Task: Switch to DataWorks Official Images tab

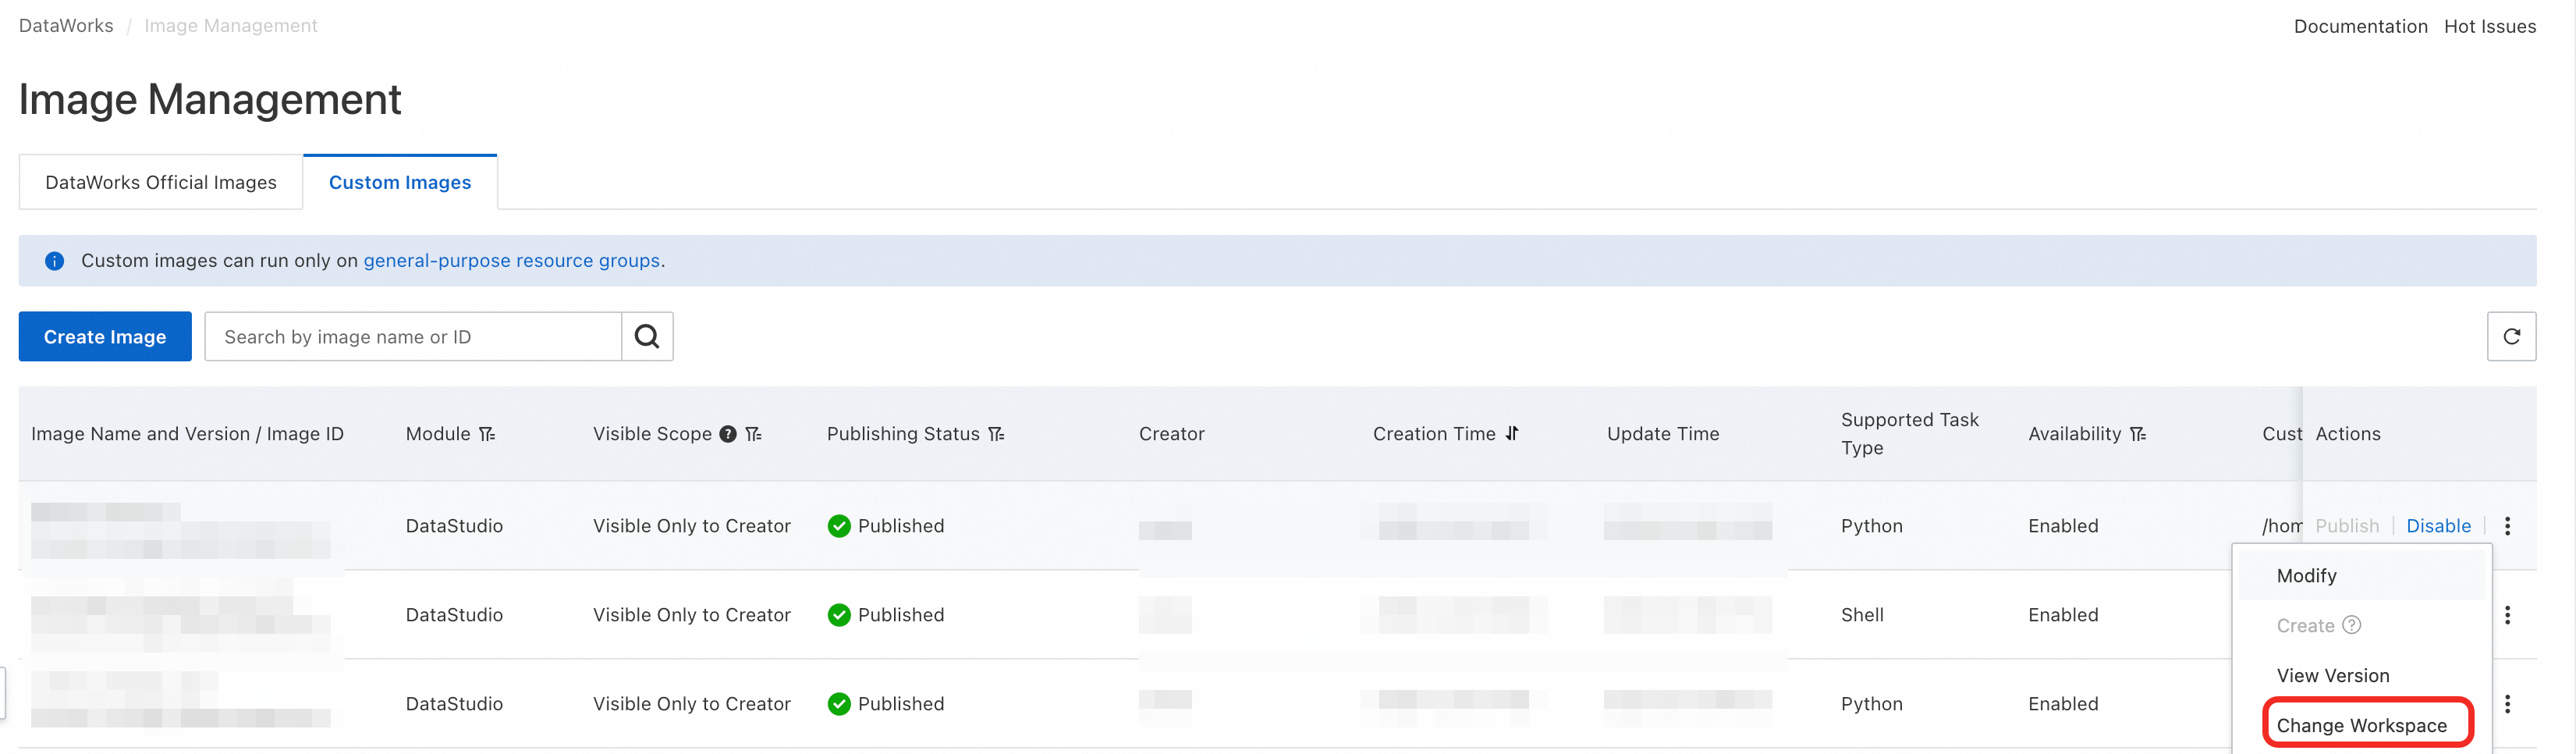Action: click(x=161, y=182)
